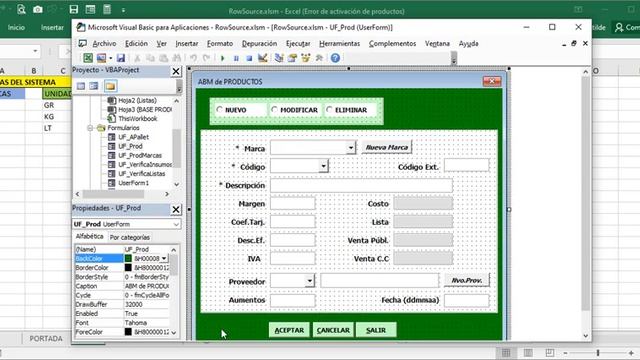Click the SALIR button

[376, 330]
